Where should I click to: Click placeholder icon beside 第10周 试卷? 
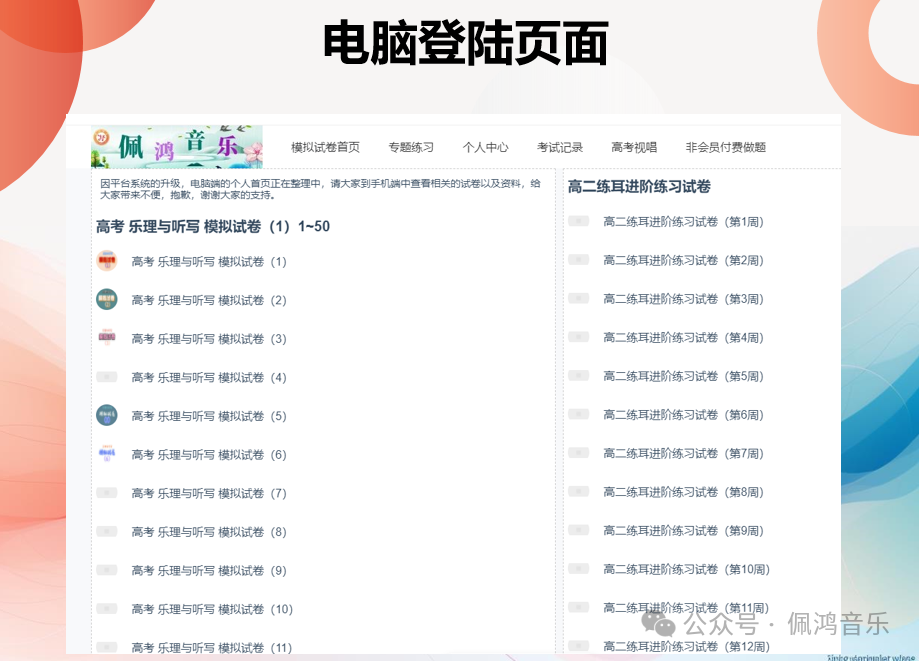pos(578,568)
